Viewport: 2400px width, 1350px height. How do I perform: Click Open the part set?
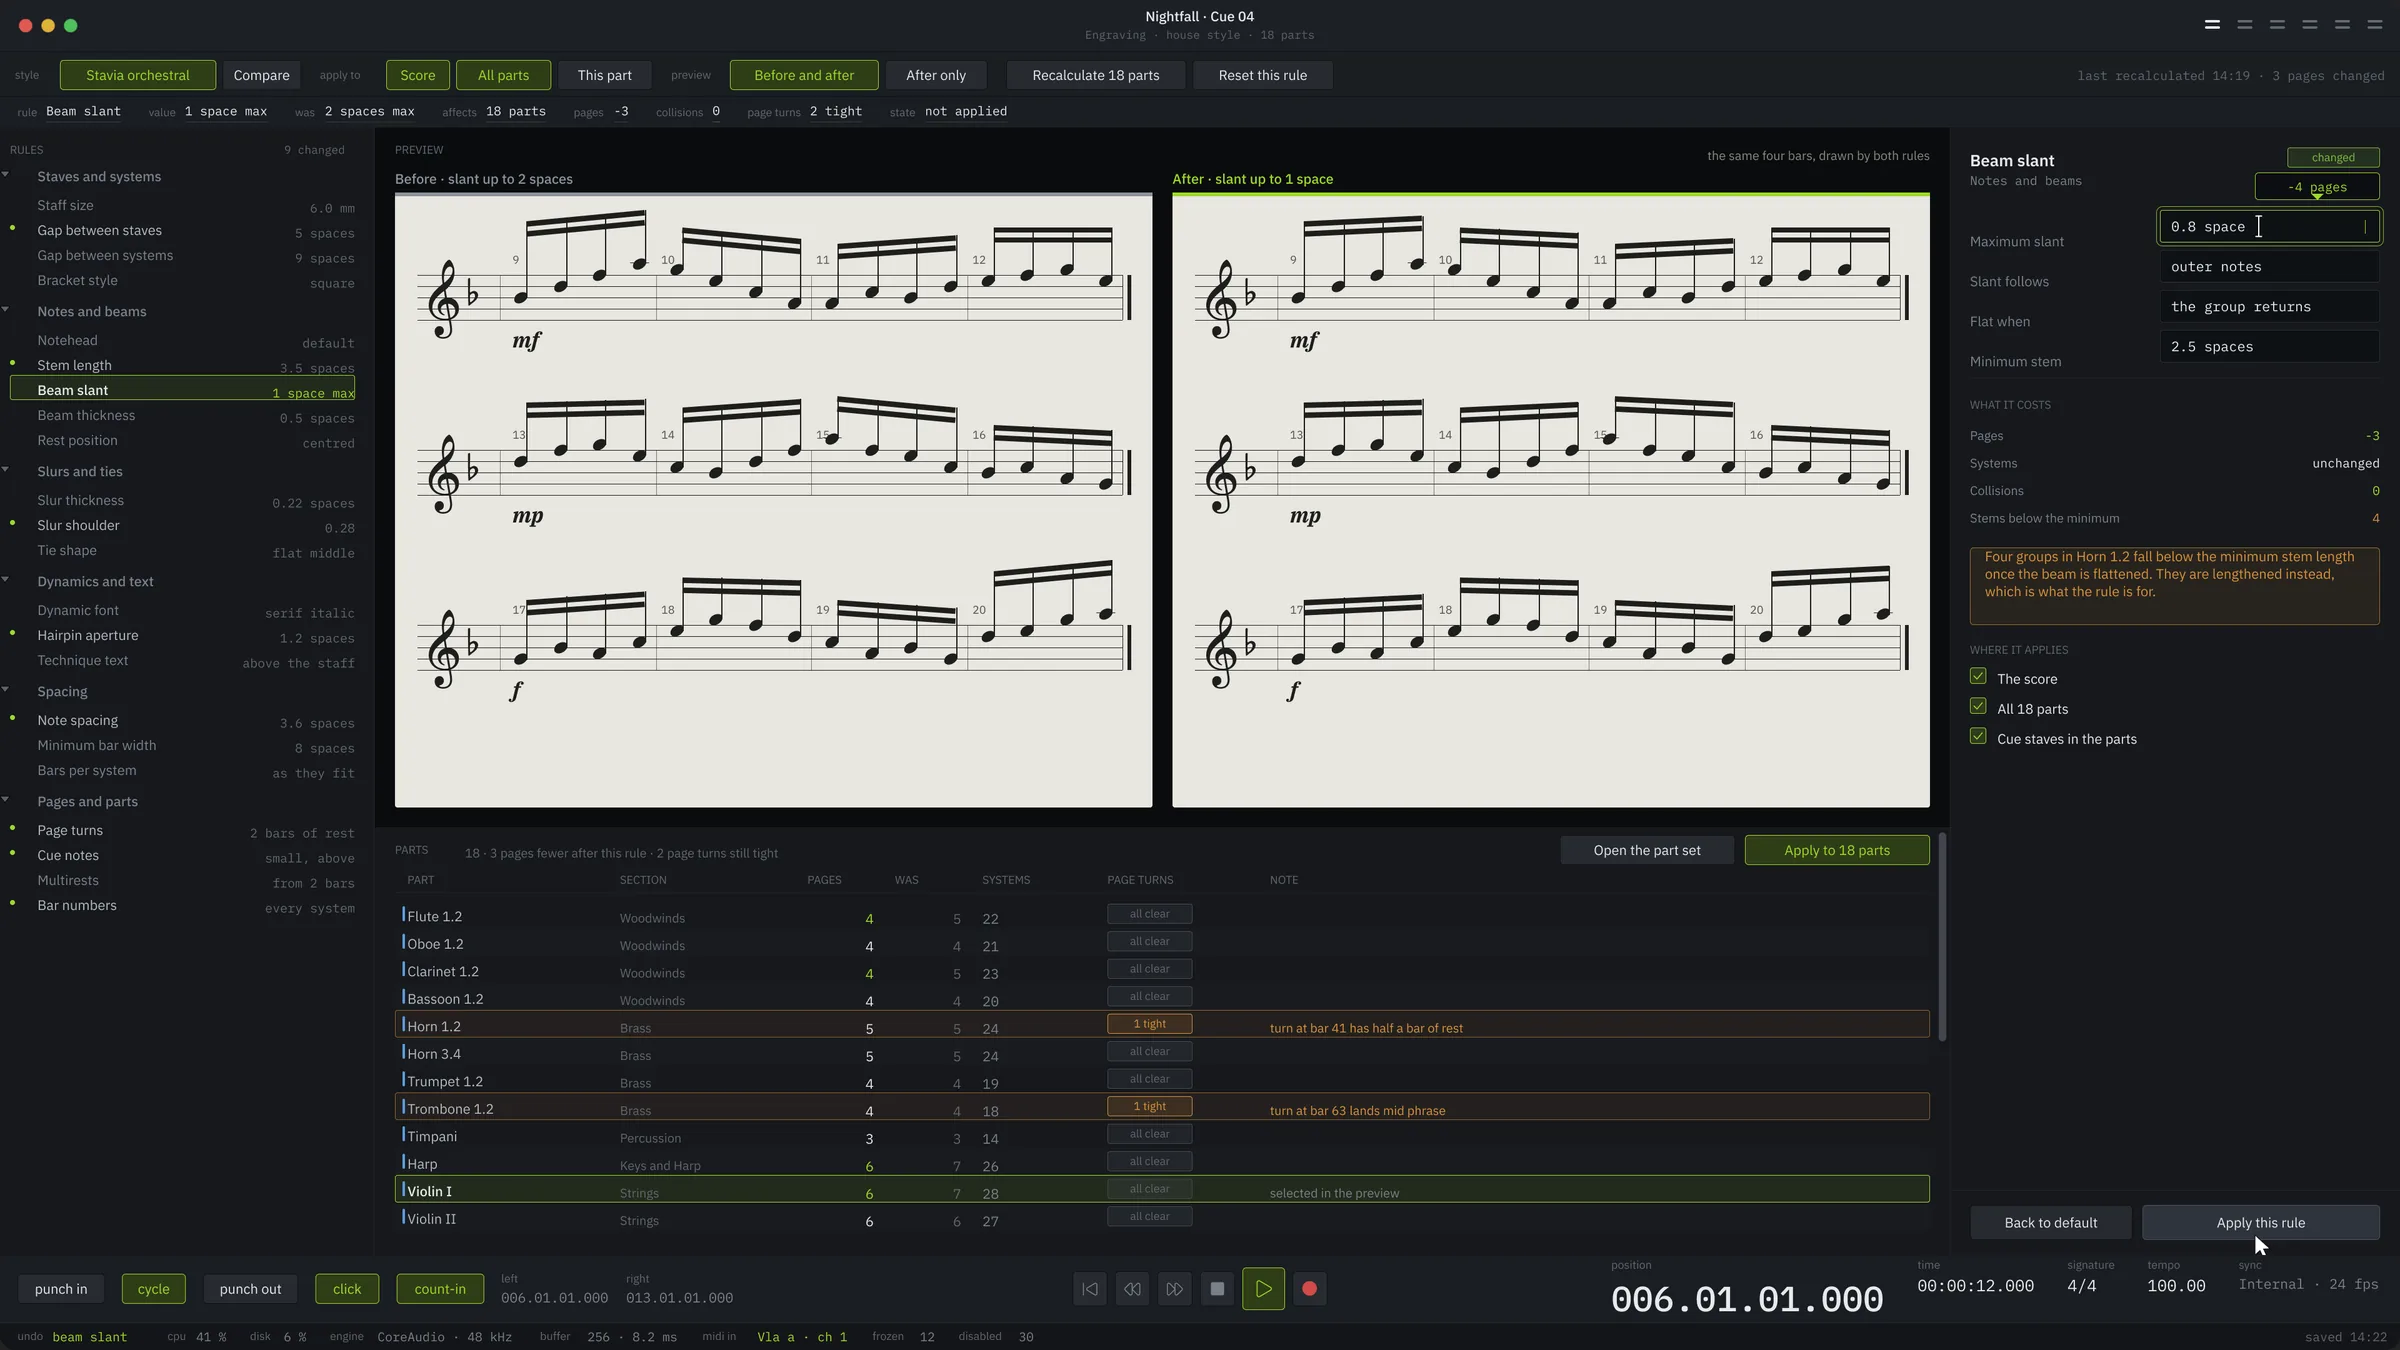1647,850
